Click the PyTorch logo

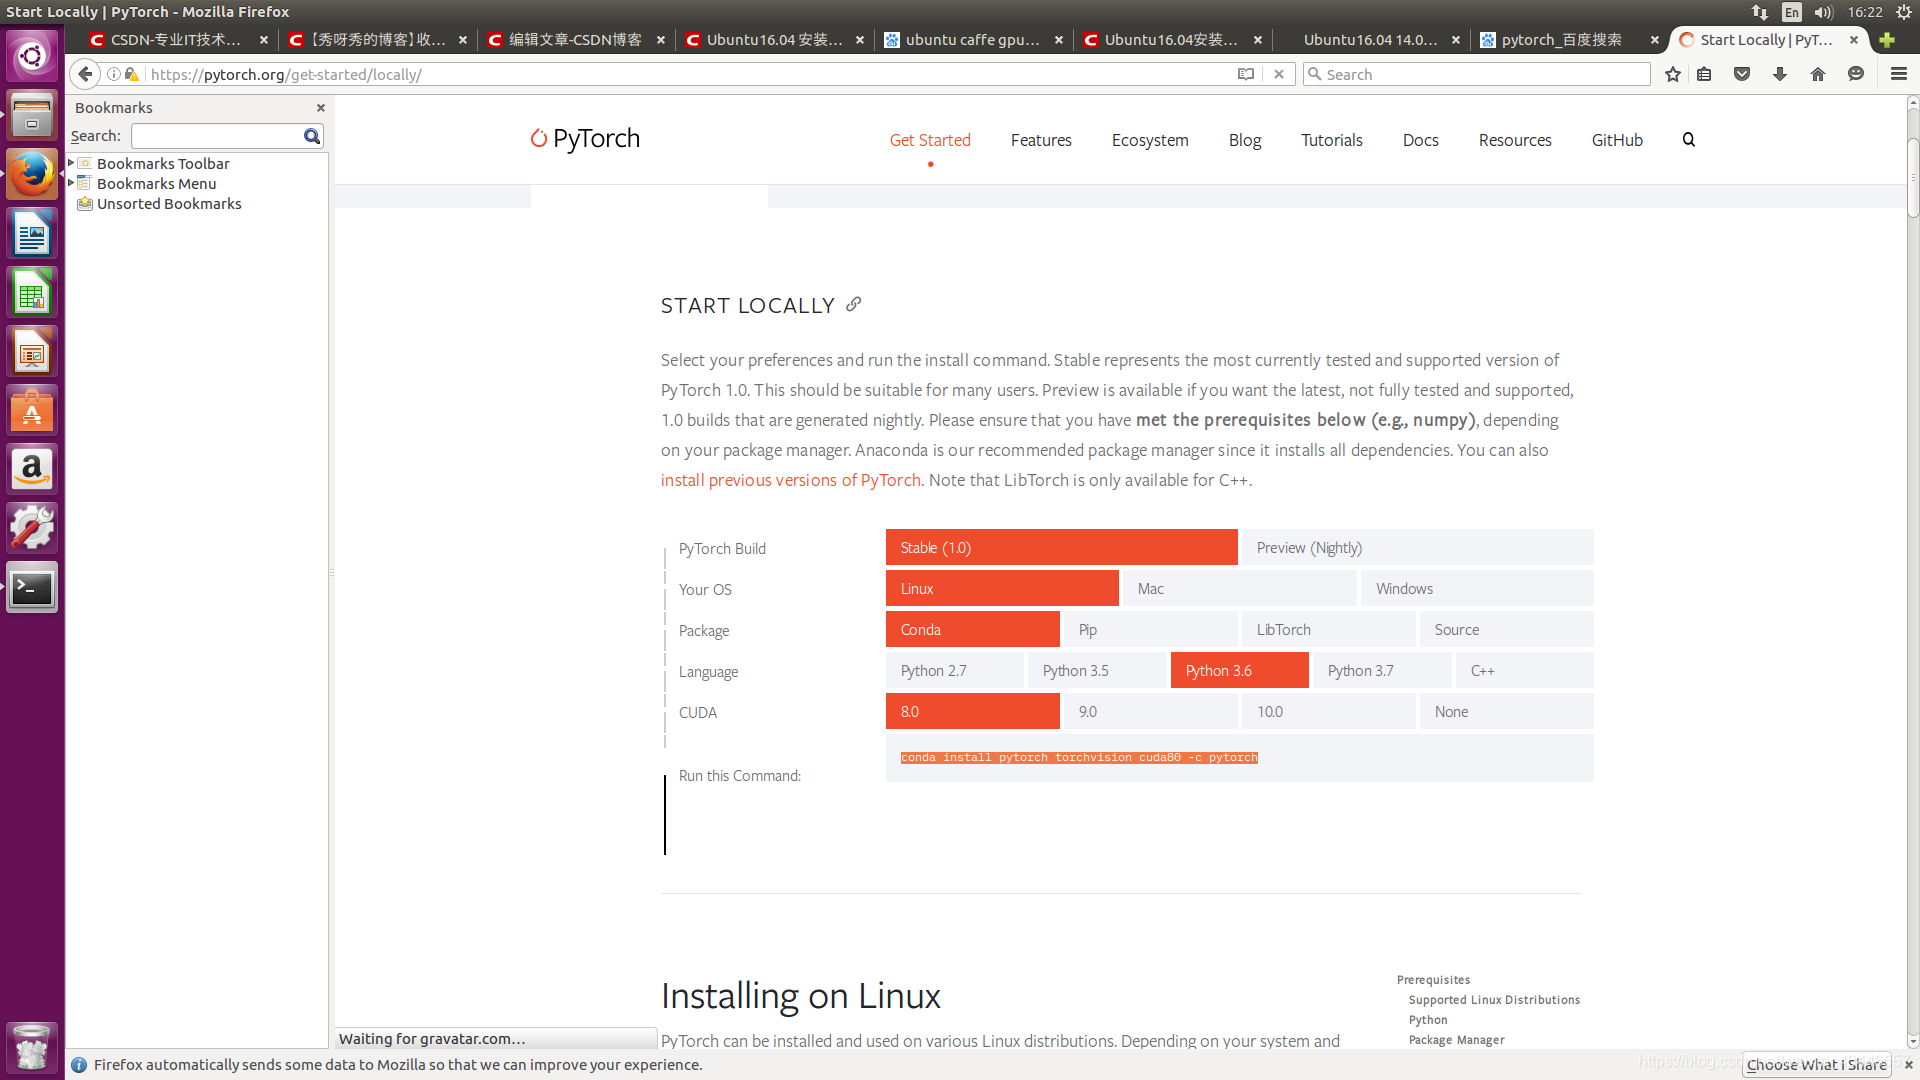tap(585, 139)
